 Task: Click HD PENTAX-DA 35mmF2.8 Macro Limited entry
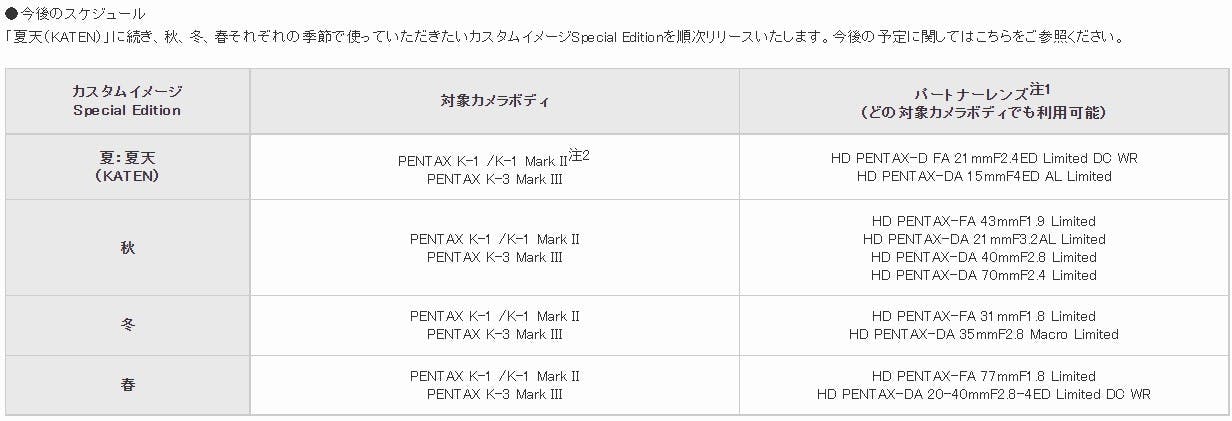pyautogui.click(x=984, y=334)
